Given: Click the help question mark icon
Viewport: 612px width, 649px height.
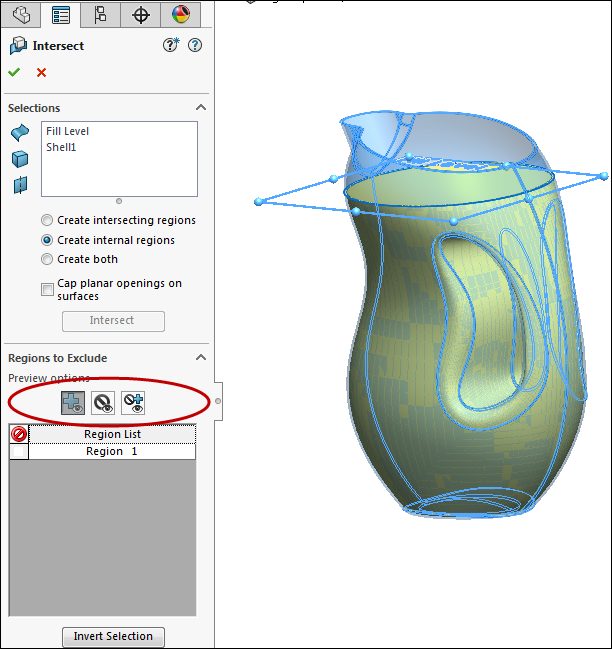Looking at the screenshot, I should coord(195,45).
